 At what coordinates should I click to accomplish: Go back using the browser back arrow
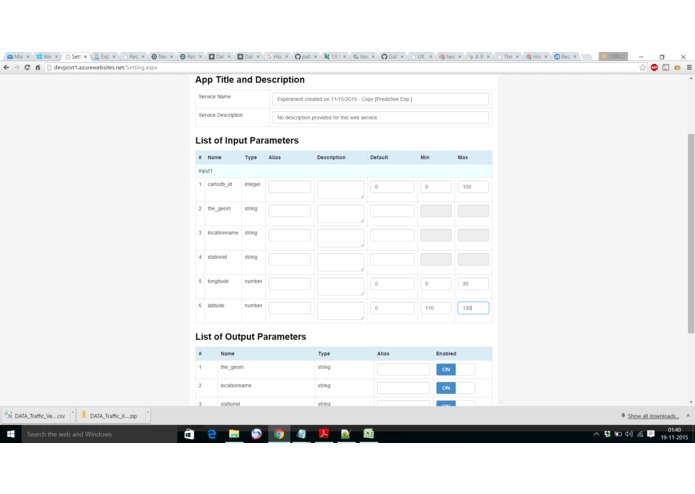(x=6, y=67)
